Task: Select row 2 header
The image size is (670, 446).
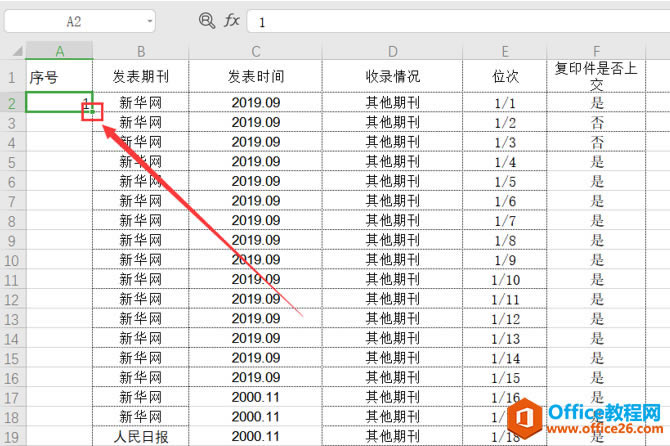Action: pyautogui.click(x=12, y=103)
